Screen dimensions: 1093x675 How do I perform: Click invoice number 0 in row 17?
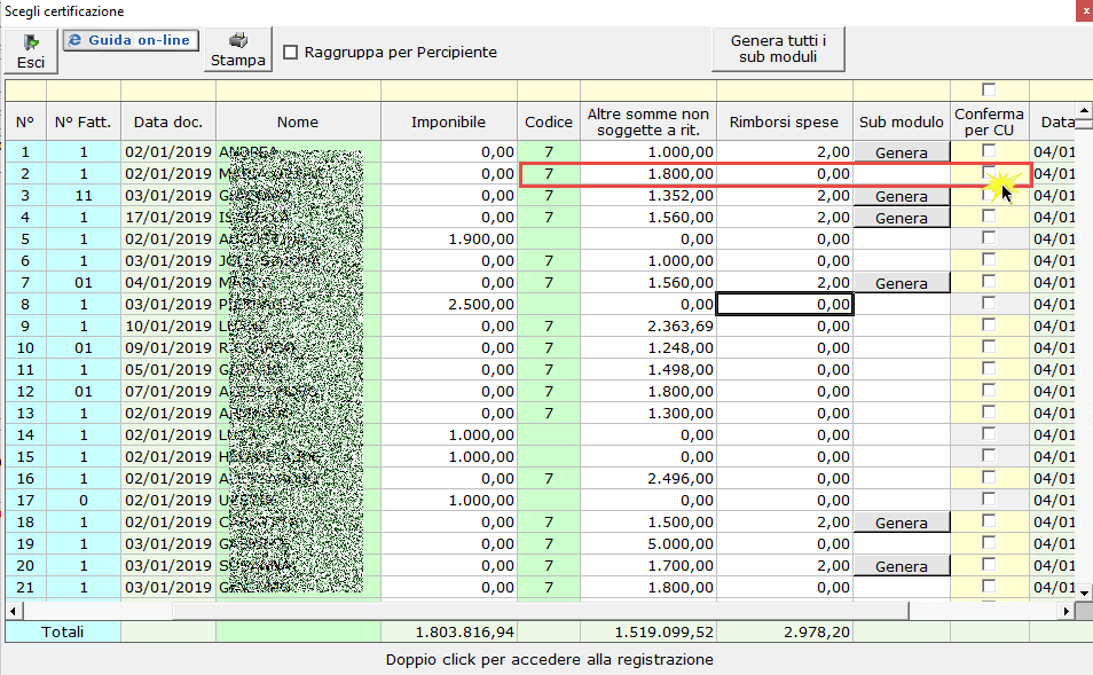click(84, 501)
